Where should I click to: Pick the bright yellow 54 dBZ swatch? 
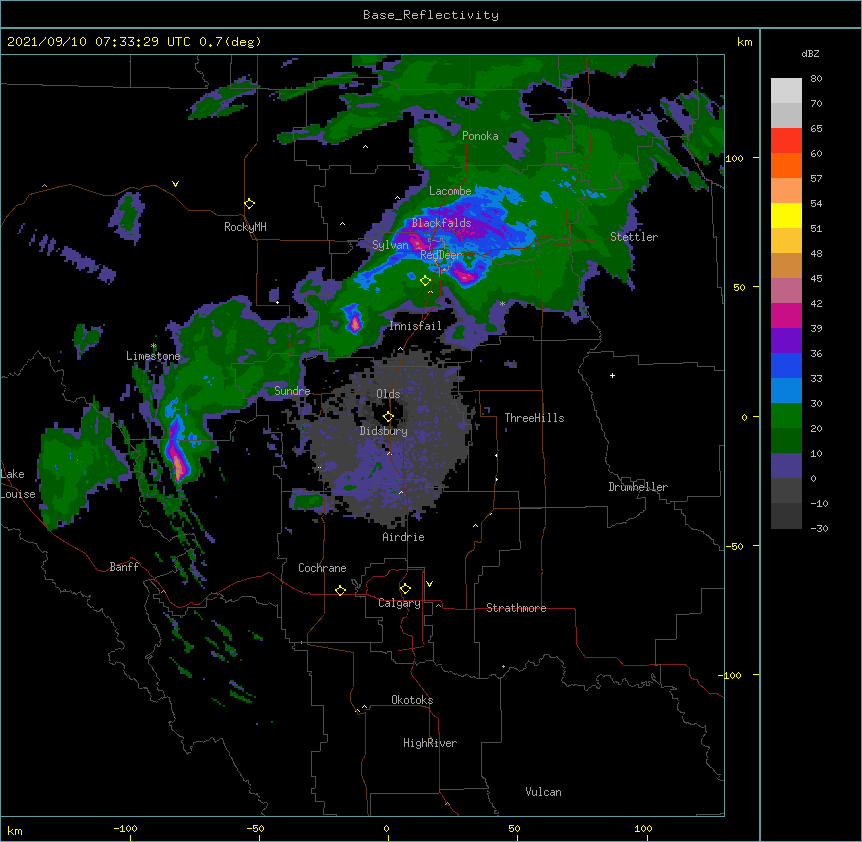coord(786,215)
